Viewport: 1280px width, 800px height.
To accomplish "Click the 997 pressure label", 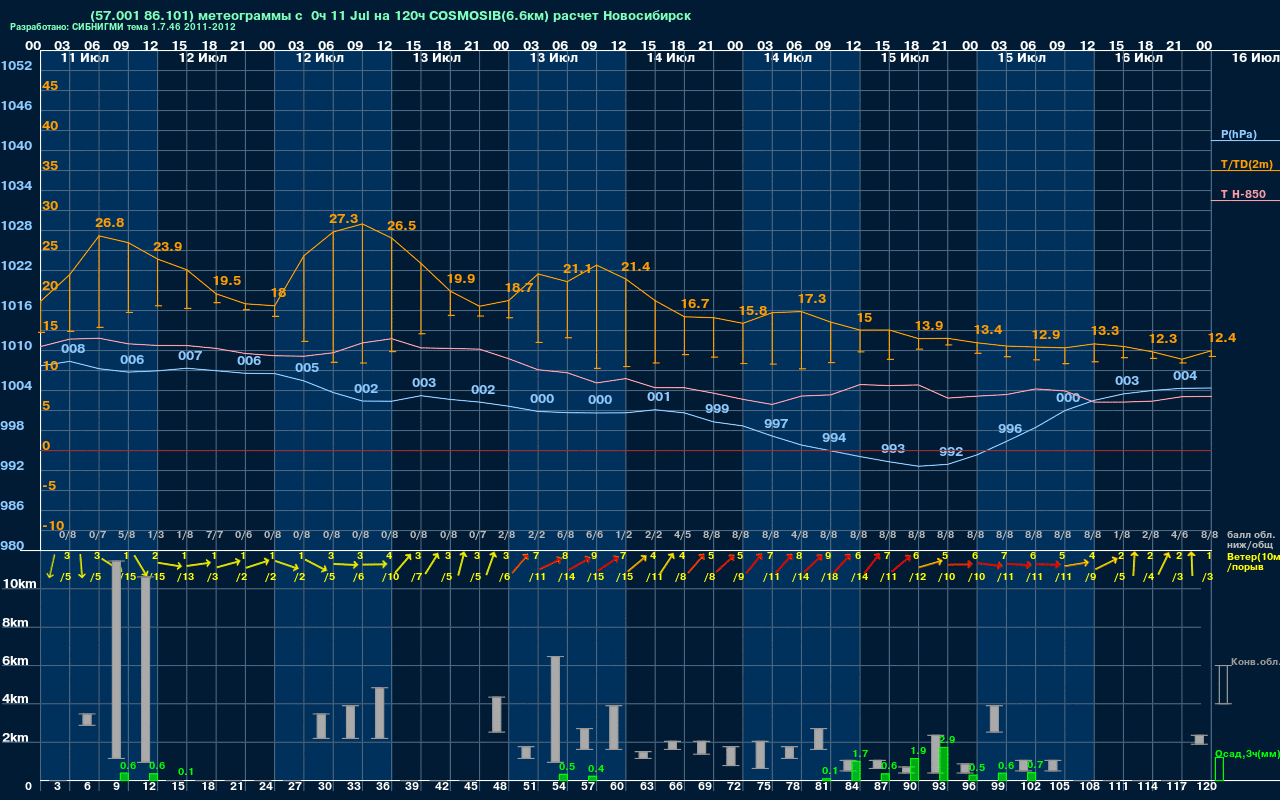I will [x=776, y=423].
